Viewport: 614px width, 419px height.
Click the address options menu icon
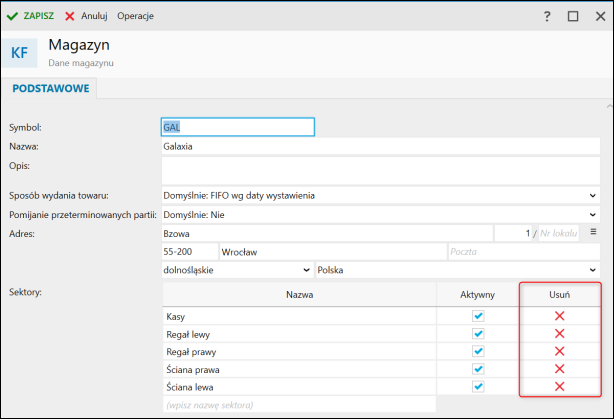click(593, 232)
